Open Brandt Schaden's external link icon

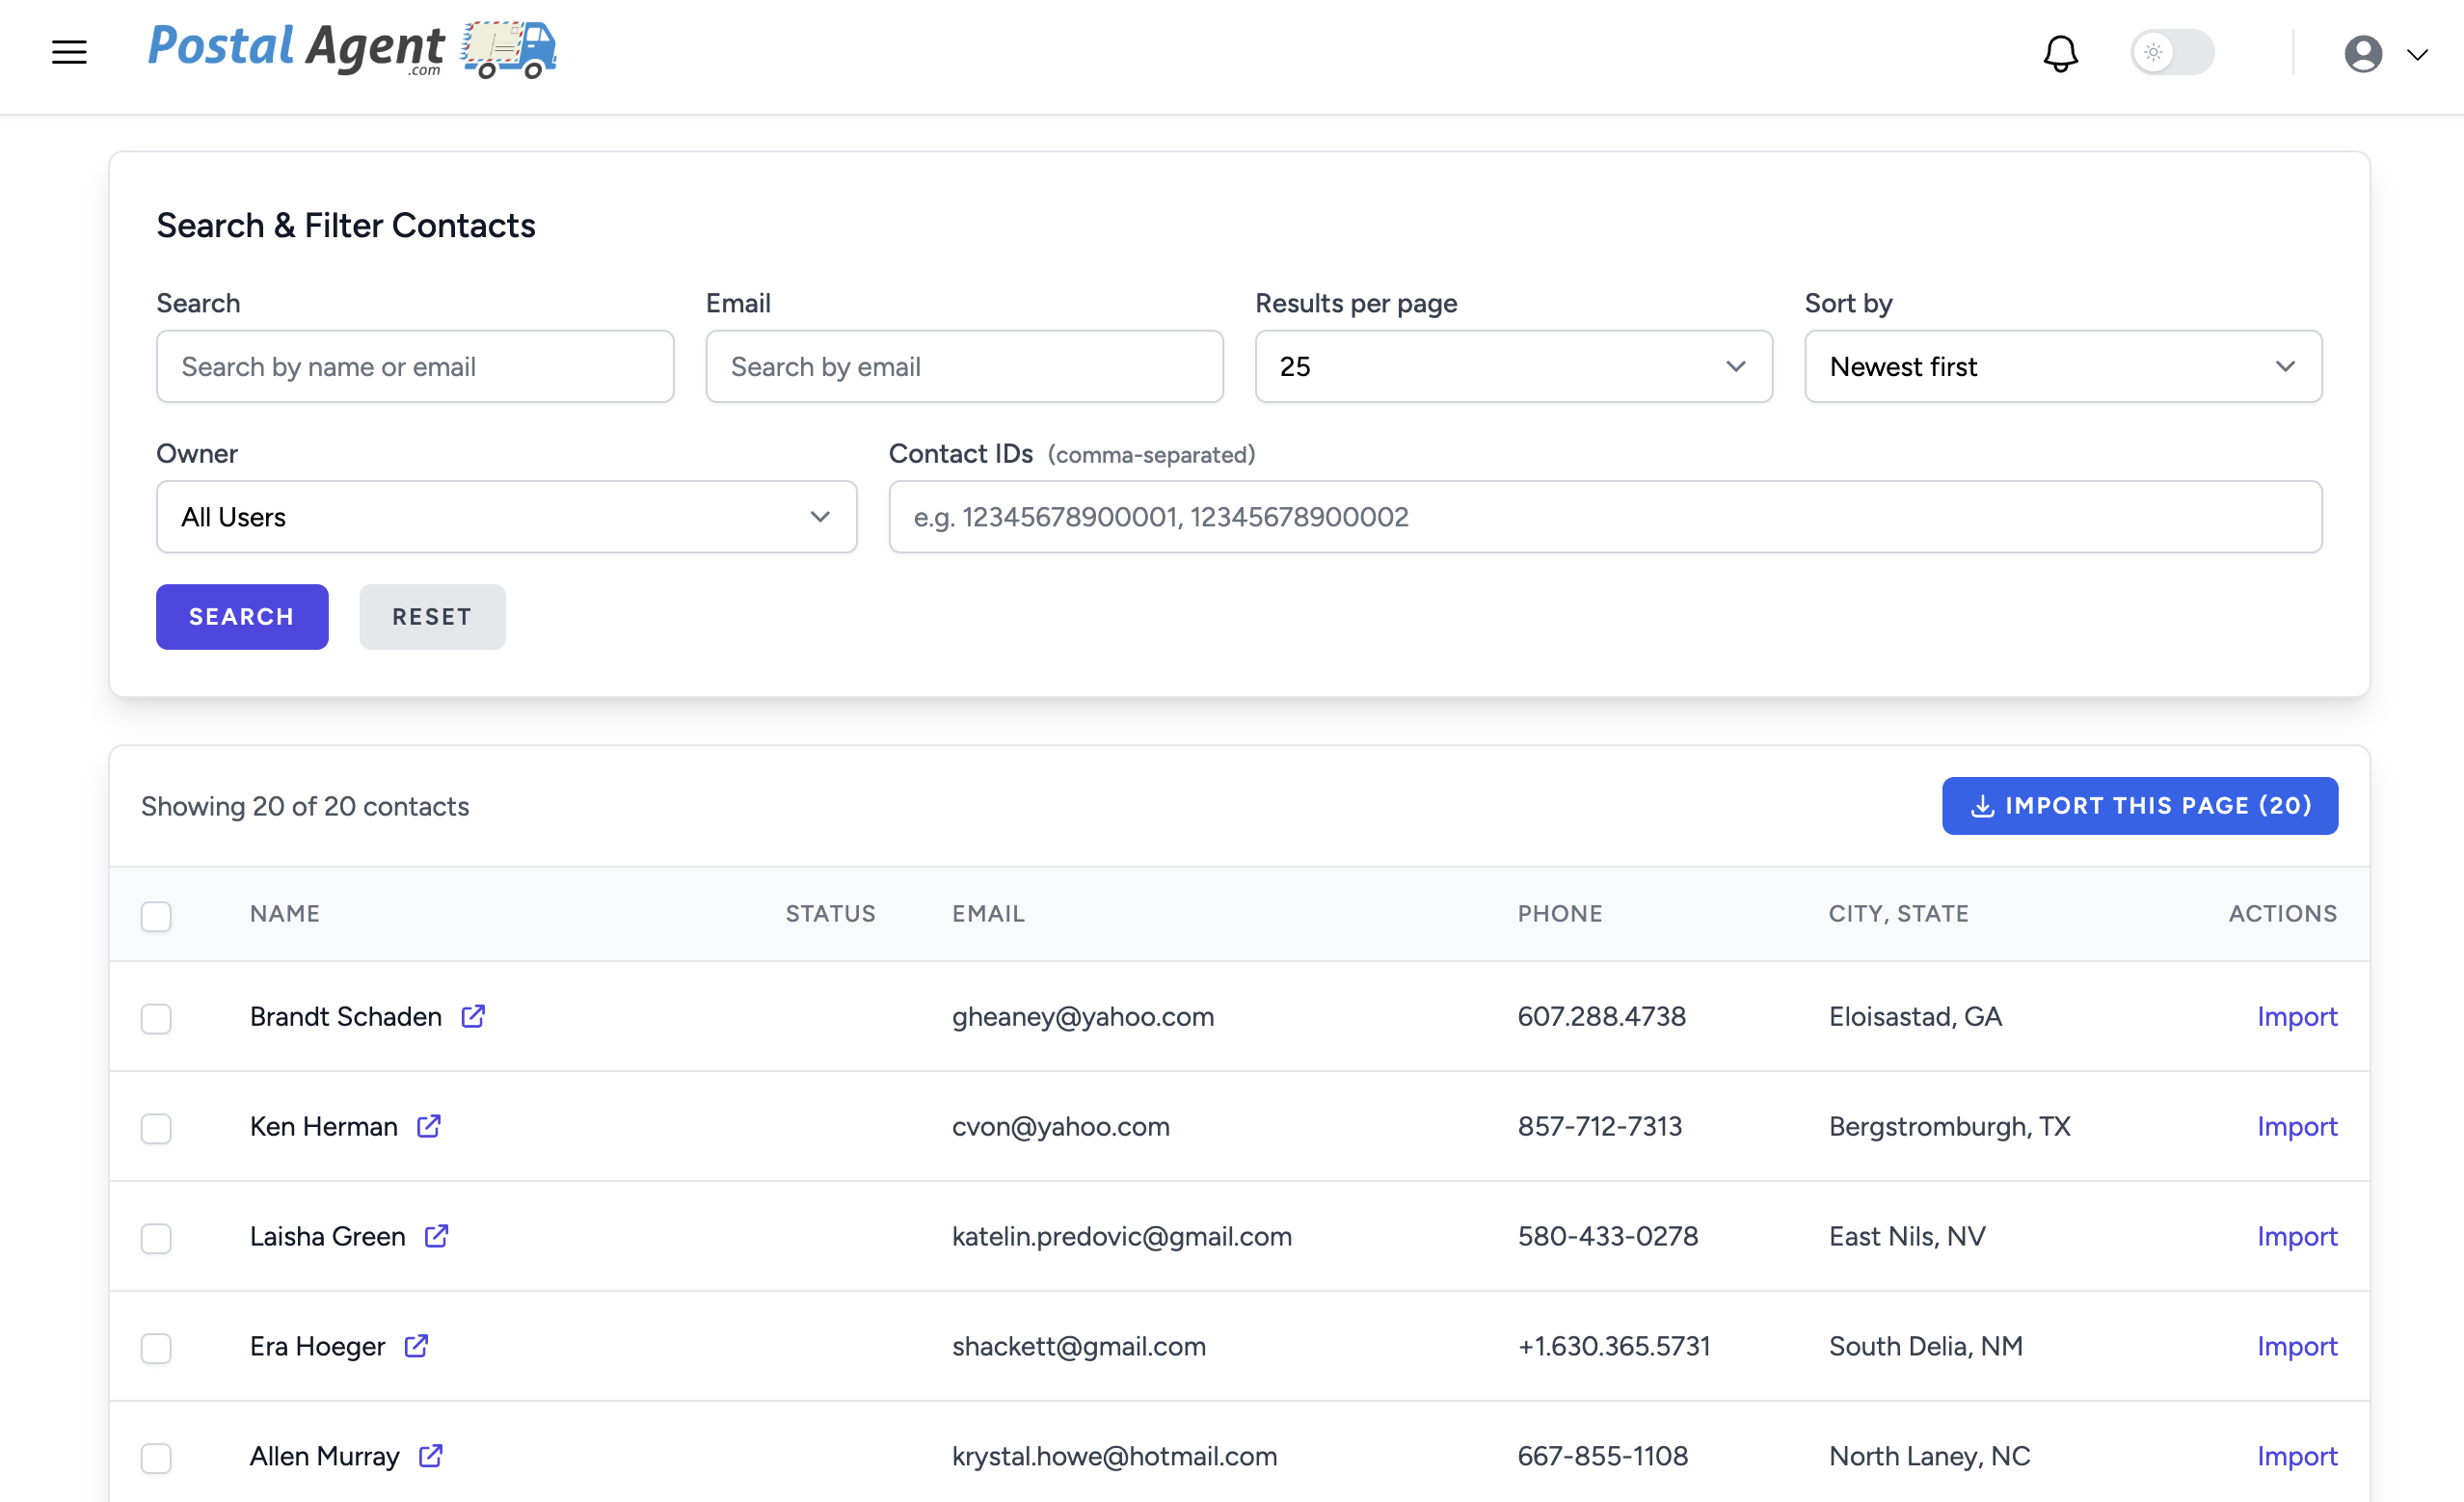[473, 1016]
